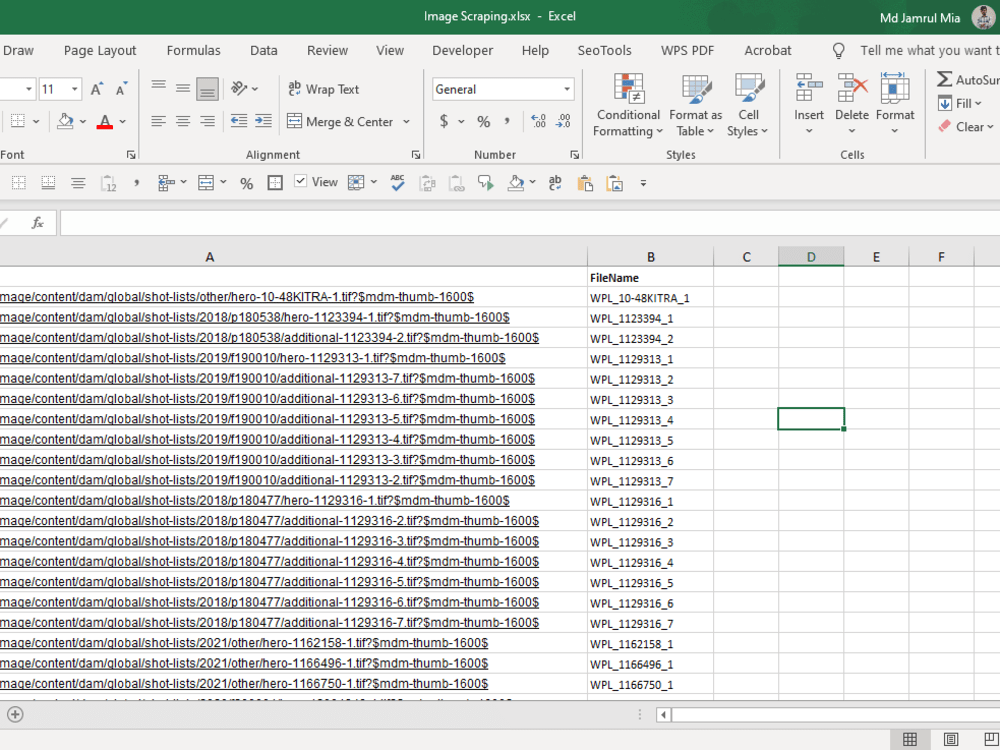Expand the accounting format dropdown arrow
Screen dimensions: 1000x750
coord(461,121)
